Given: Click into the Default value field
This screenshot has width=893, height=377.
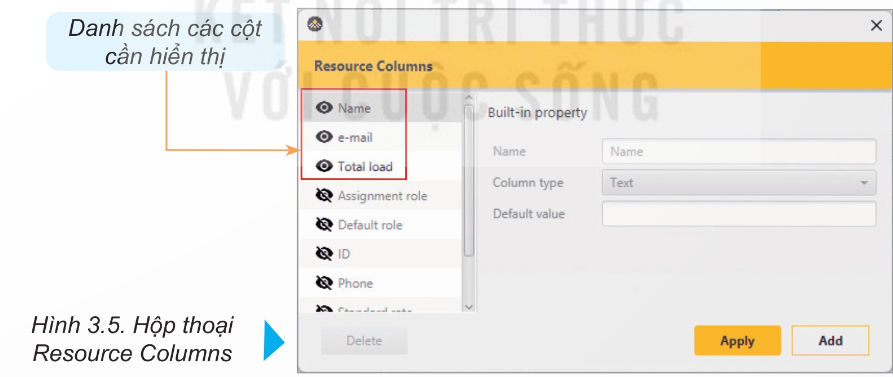Looking at the screenshot, I should [739, 214].
